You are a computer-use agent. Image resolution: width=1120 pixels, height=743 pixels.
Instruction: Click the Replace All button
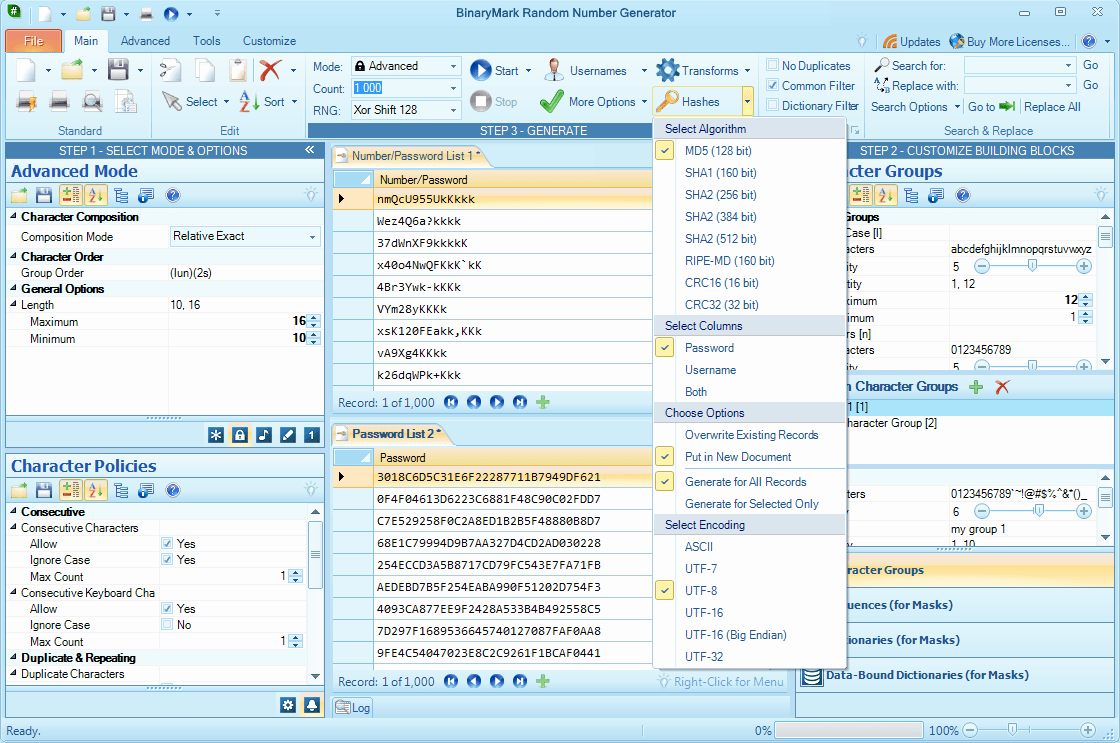tap(1051, 106)
